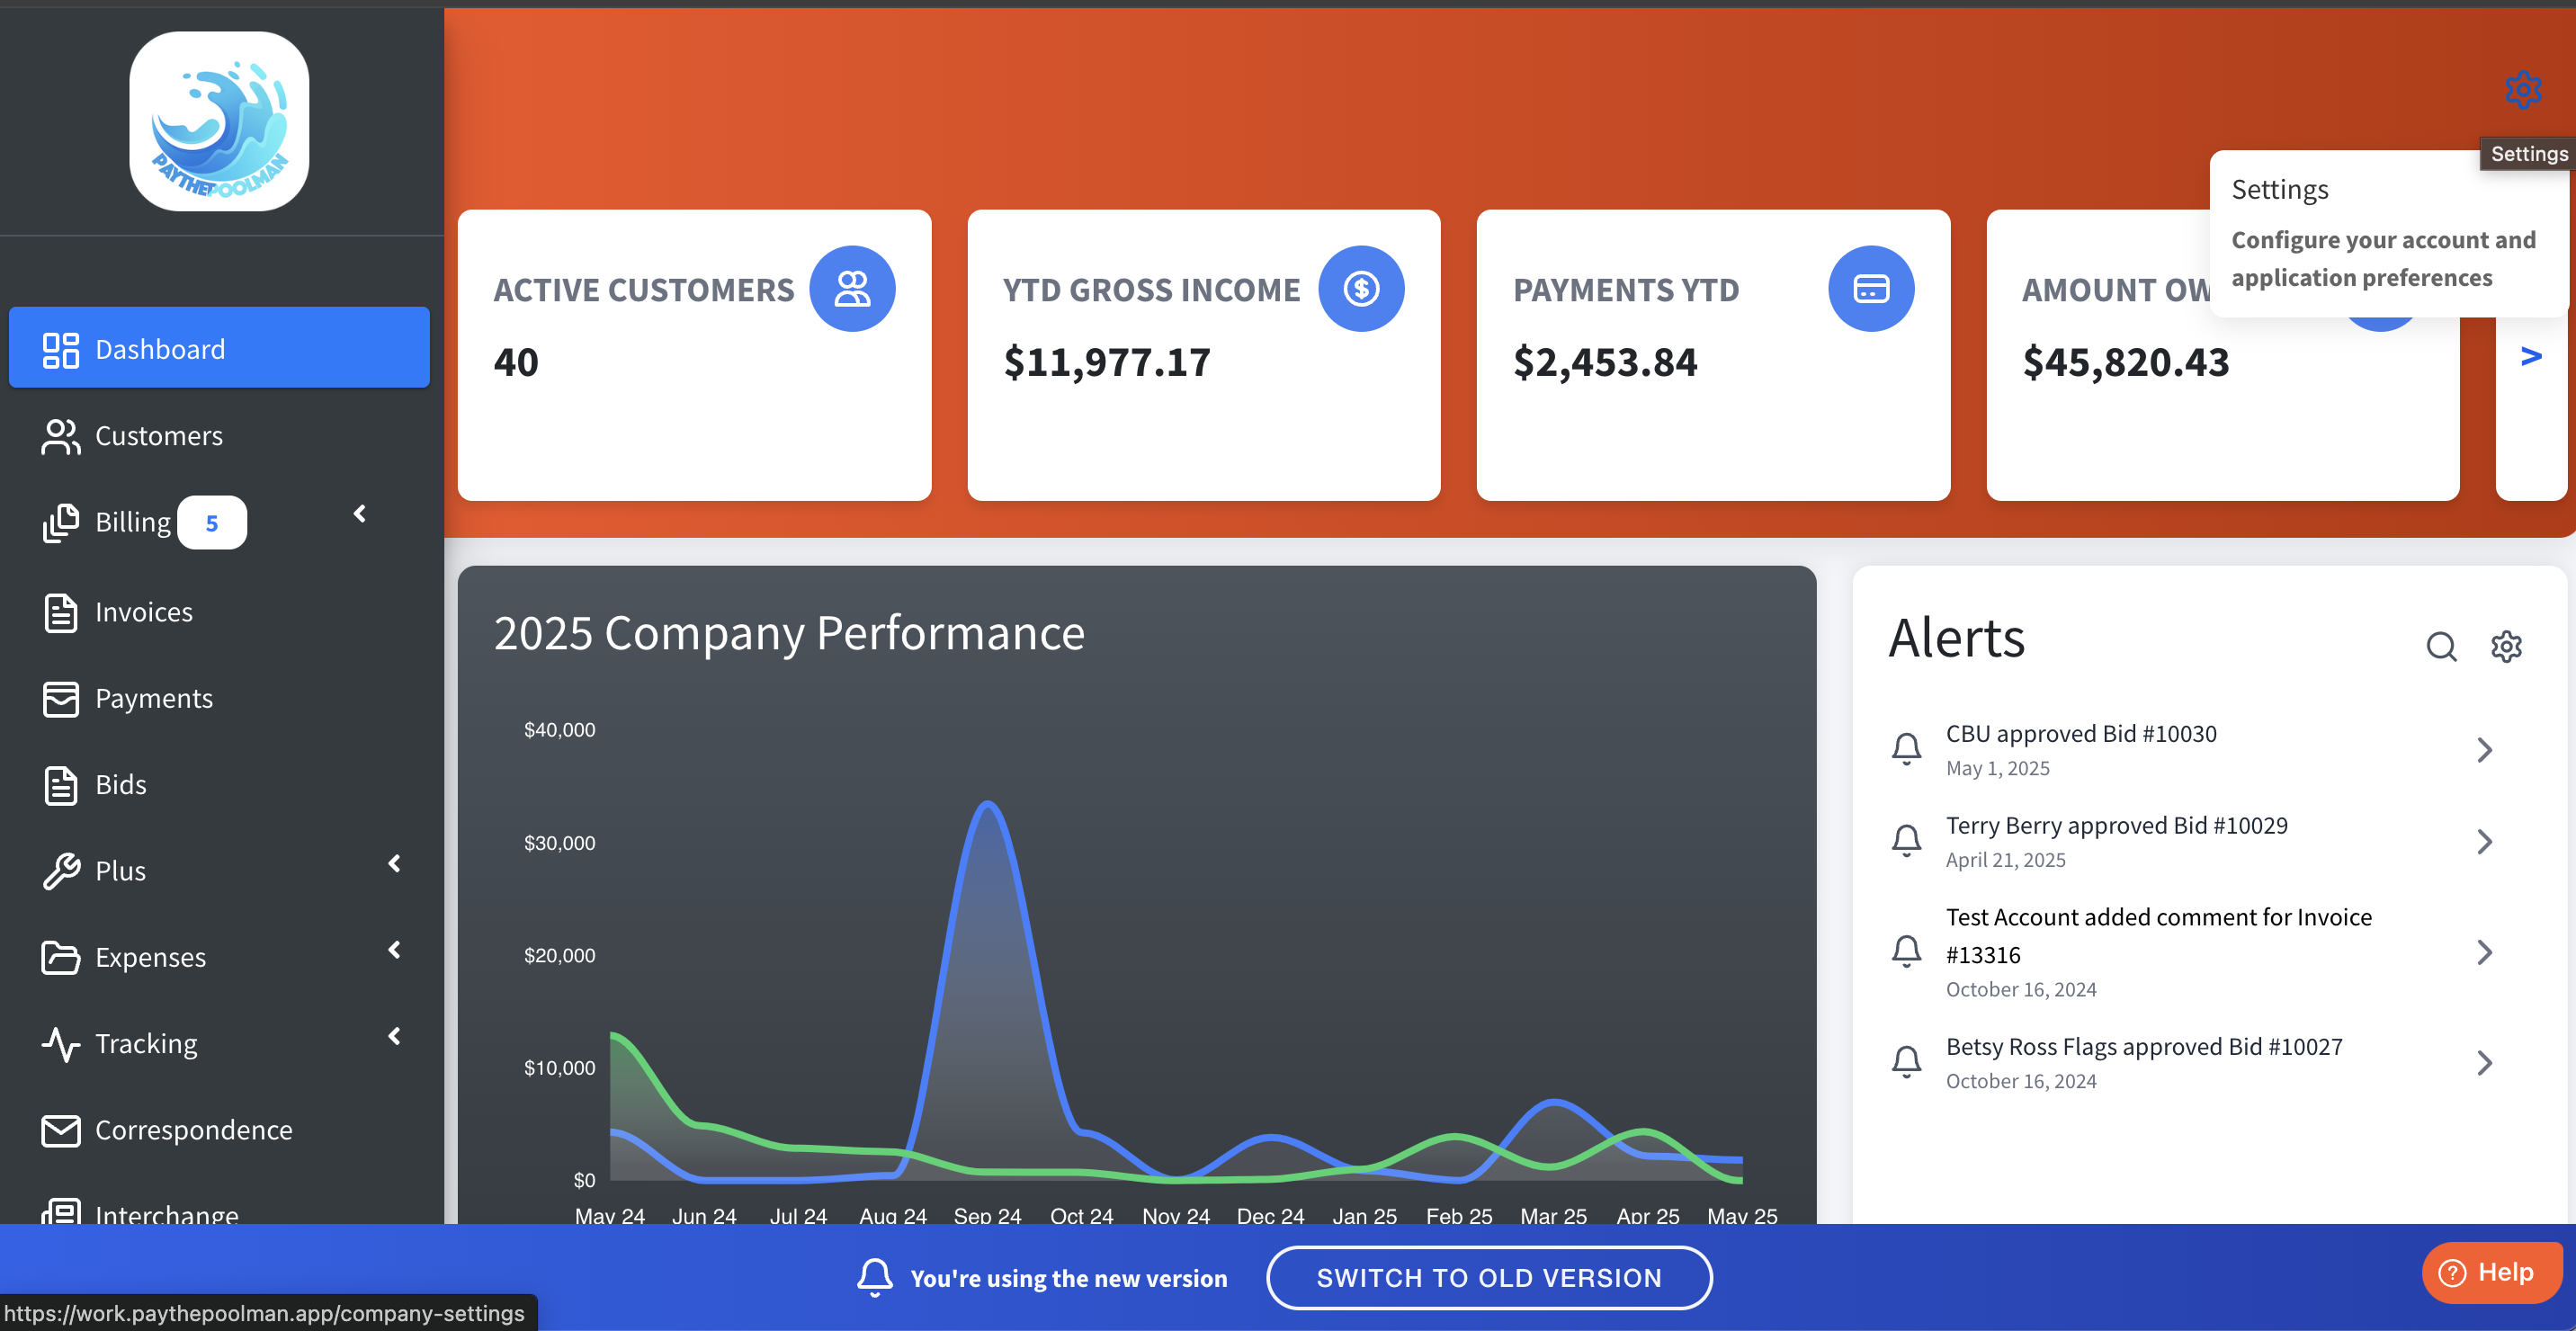Expand the Expenses submenu arrow
The image size is (2576, 1331).
[394, 950]
